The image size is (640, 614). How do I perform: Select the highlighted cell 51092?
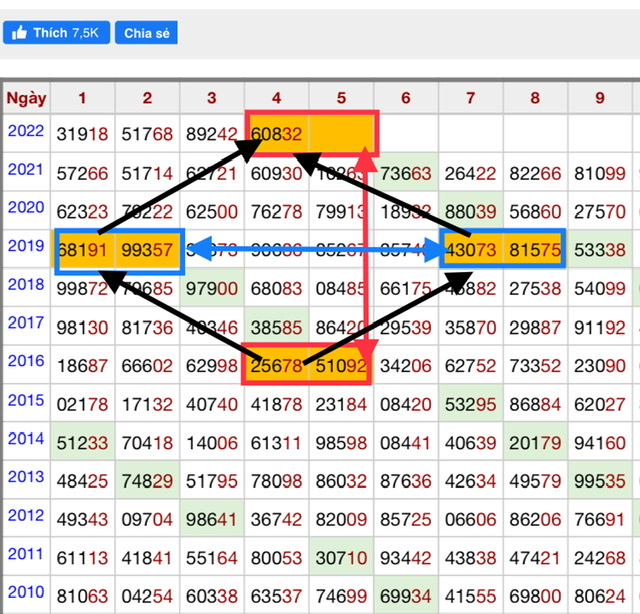(340, 365)
